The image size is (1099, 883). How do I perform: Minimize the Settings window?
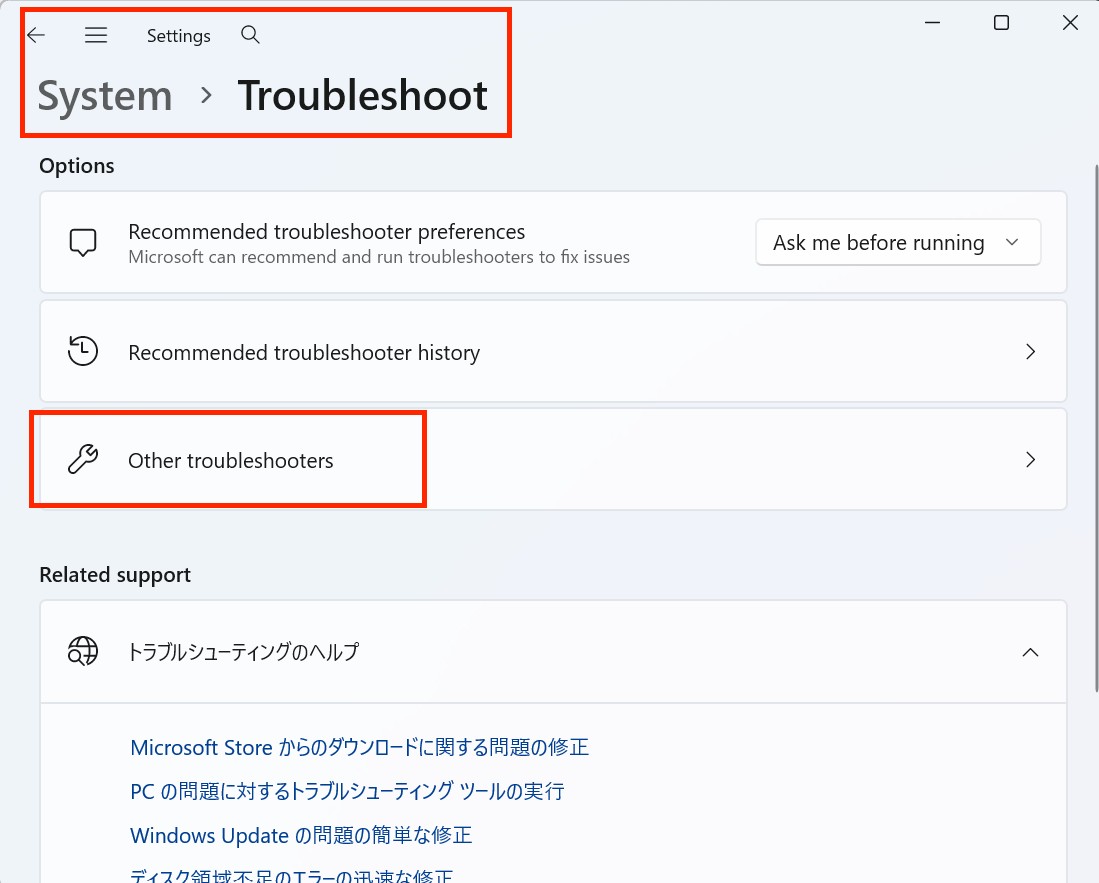point(932,22)
